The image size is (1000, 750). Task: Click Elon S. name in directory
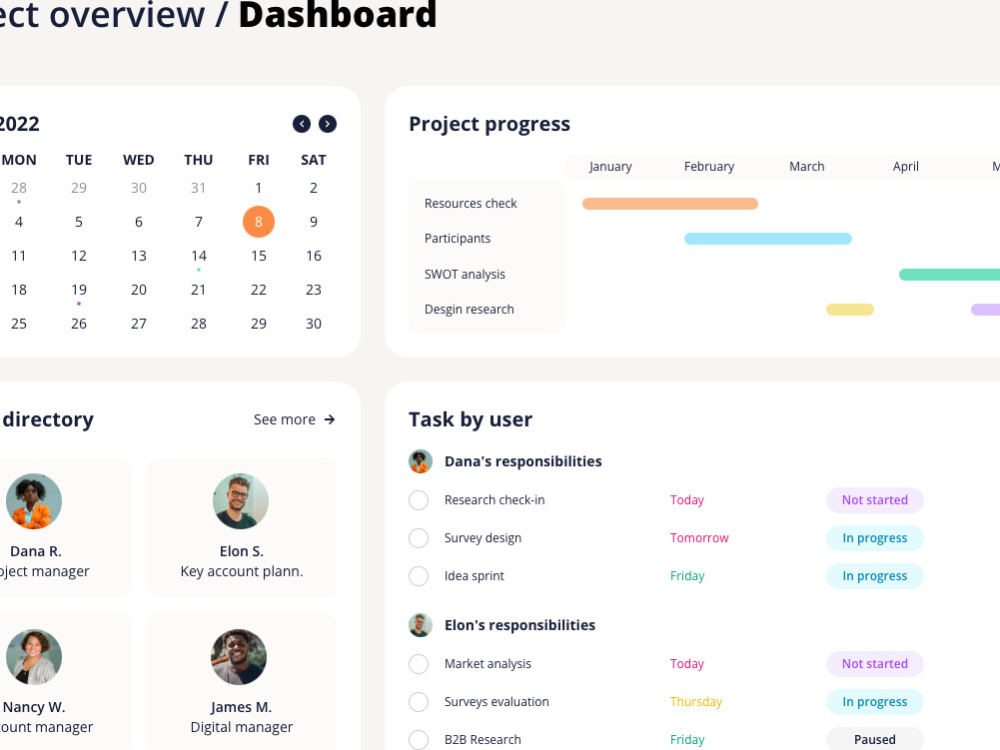241,551
